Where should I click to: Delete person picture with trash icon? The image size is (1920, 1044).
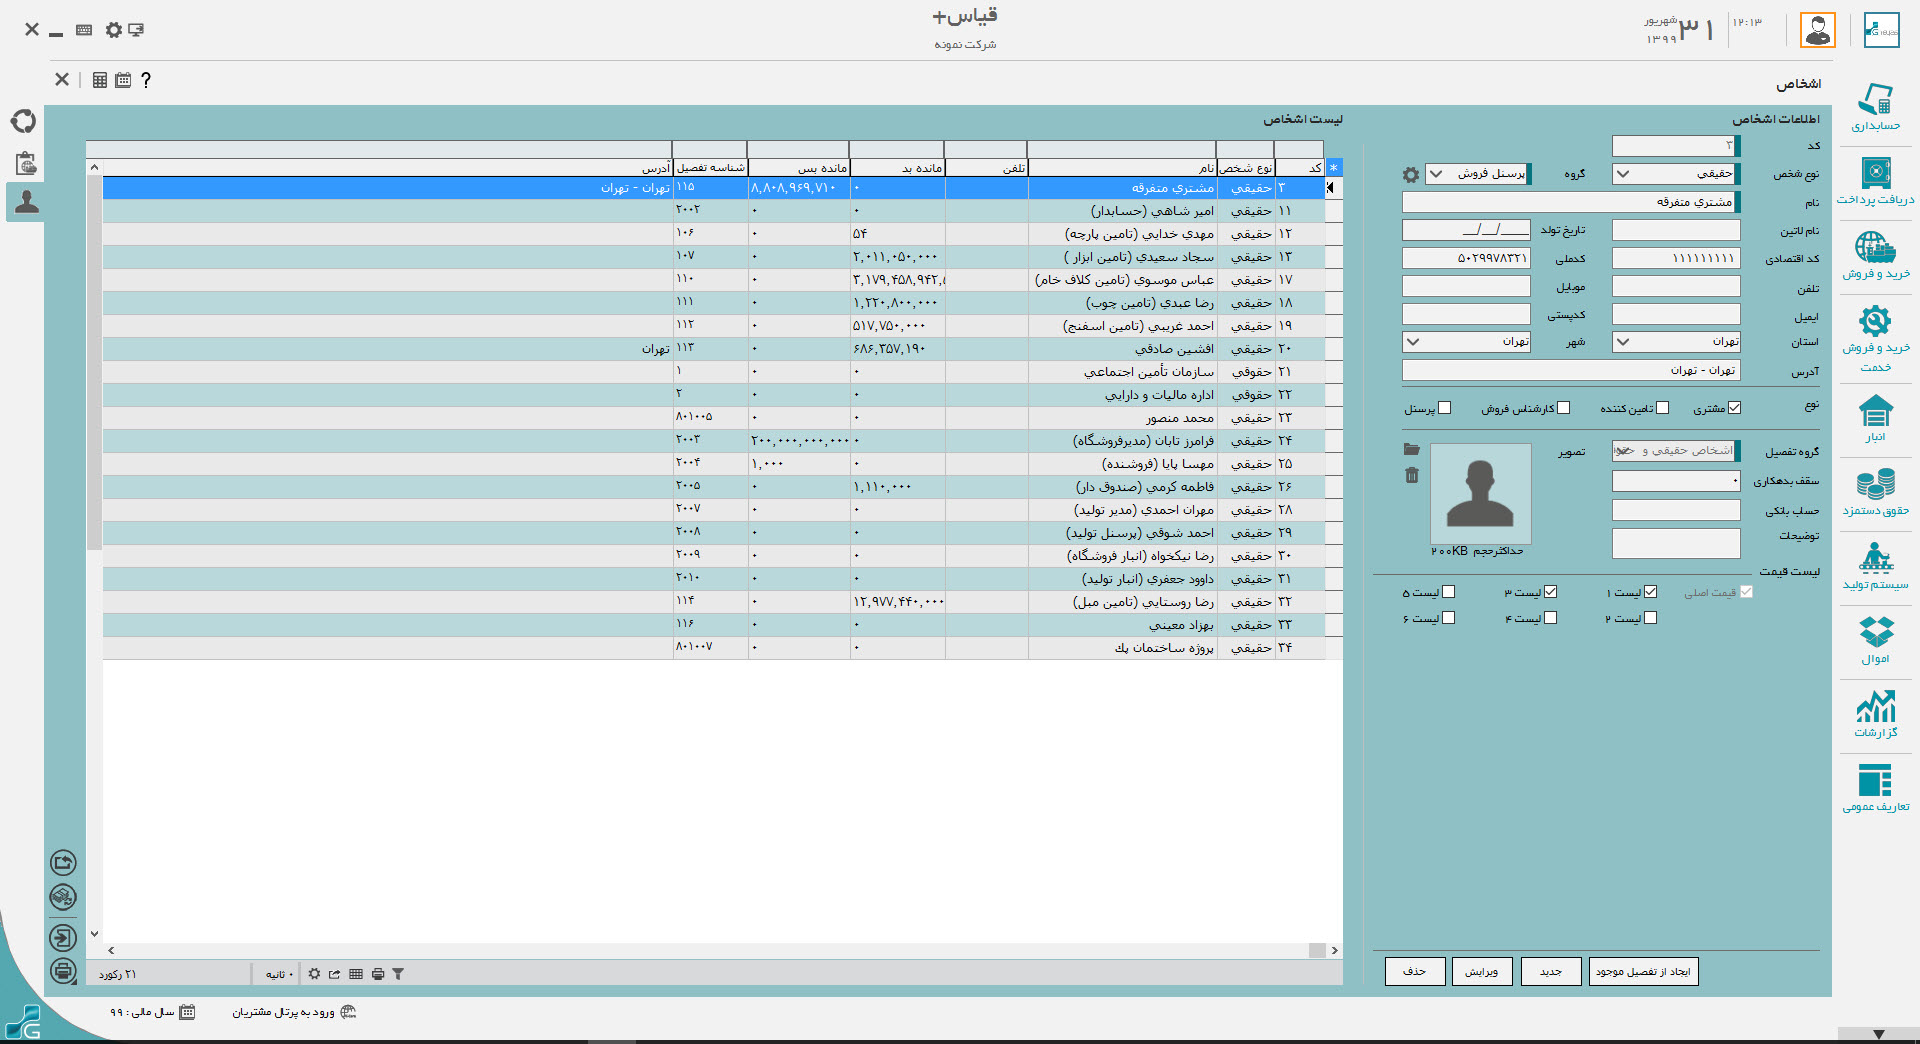tap(1412, 475)
